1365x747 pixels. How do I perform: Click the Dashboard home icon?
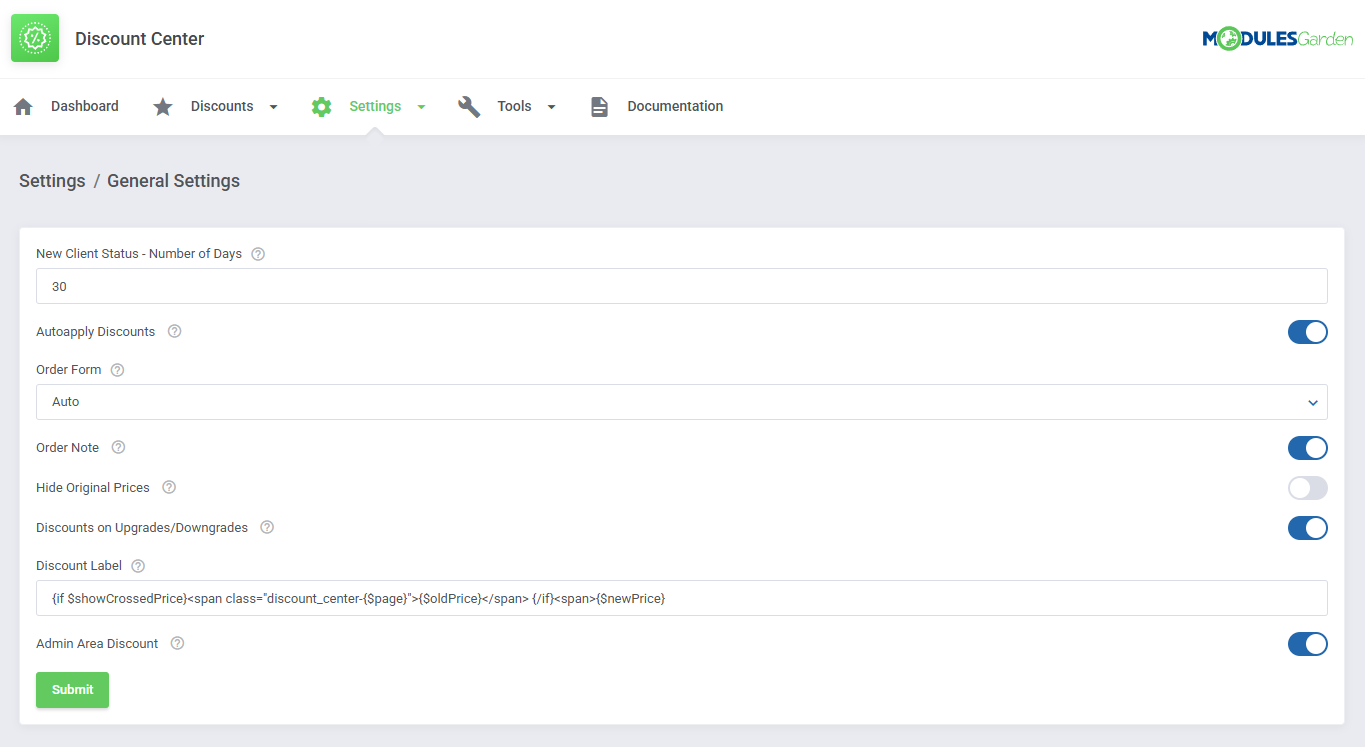[23, 107]
